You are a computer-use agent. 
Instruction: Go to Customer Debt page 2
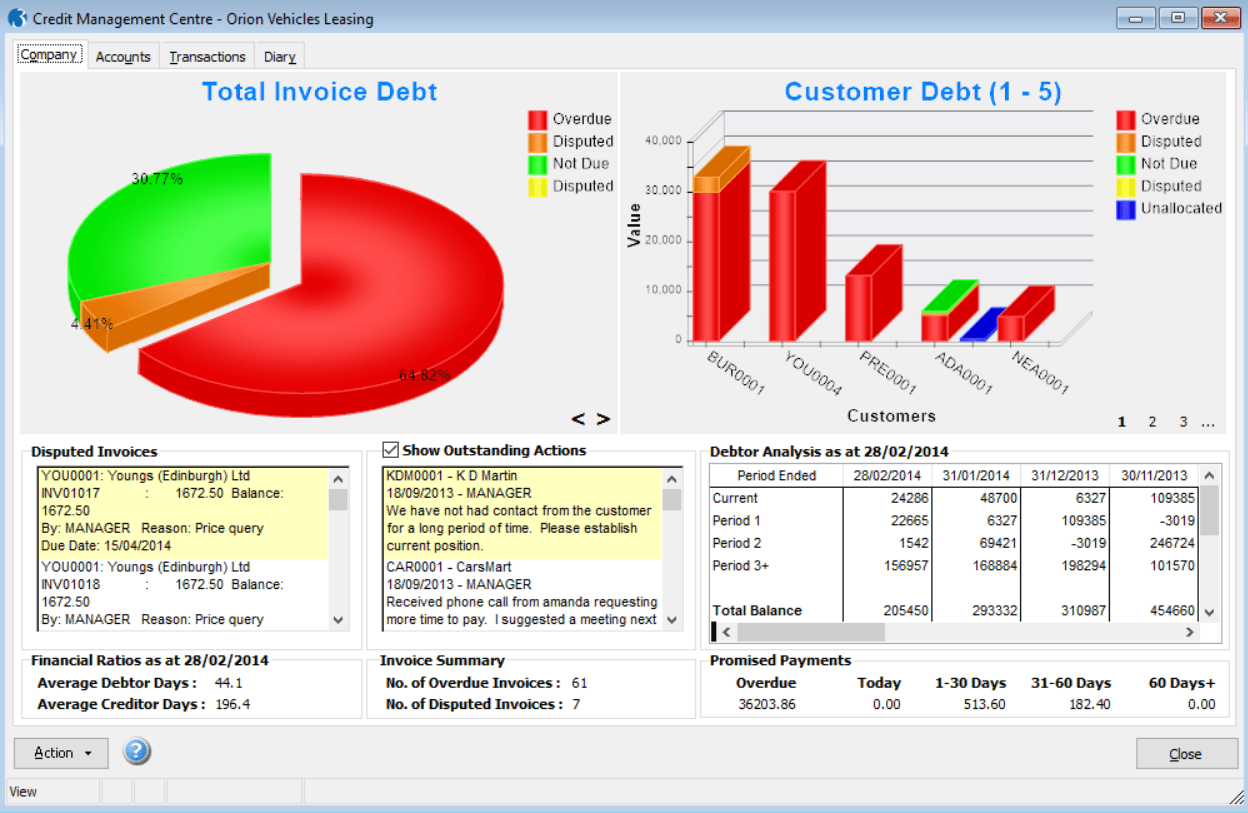pyautogui.click(x=1152, y=422)
